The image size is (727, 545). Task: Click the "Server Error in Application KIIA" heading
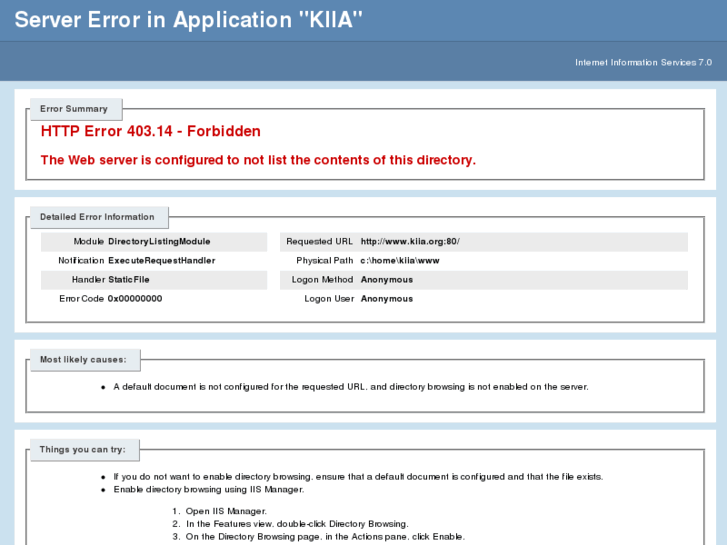point(188,20)
